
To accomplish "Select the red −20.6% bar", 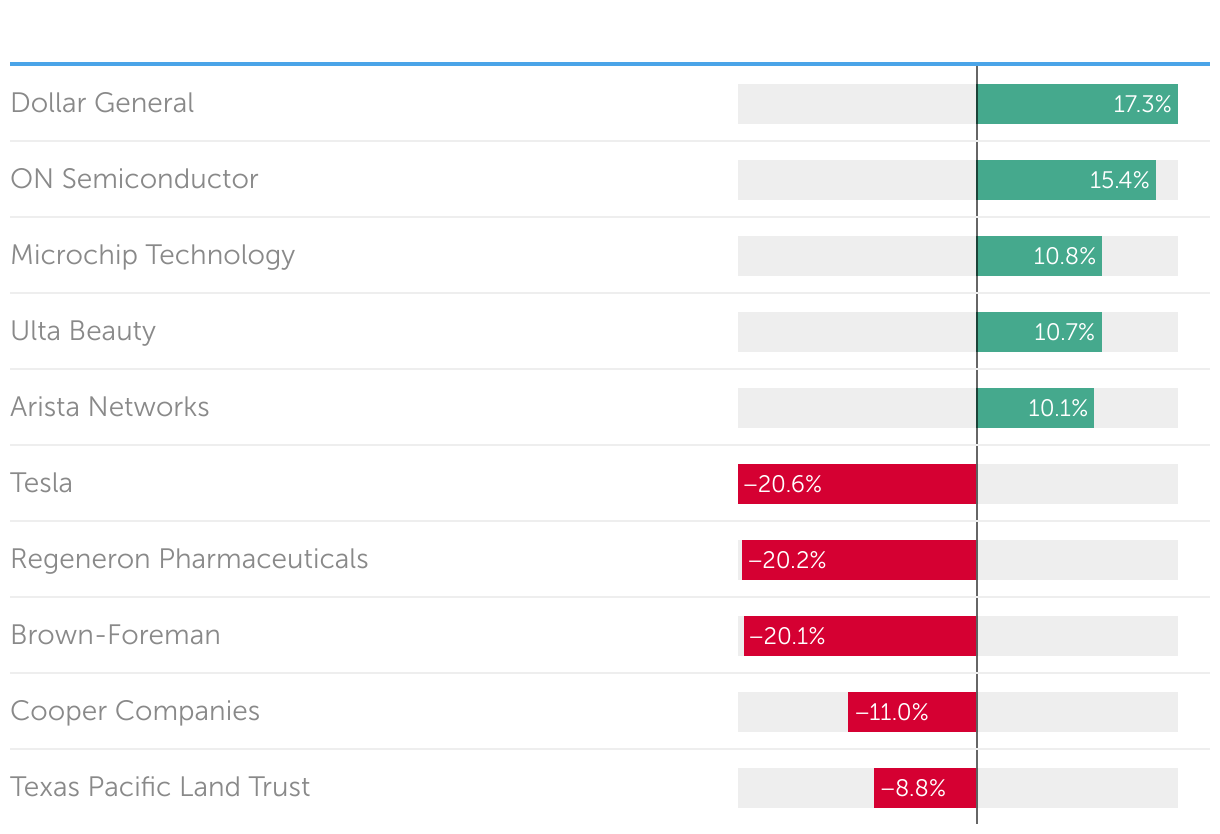I will (857, 484).
